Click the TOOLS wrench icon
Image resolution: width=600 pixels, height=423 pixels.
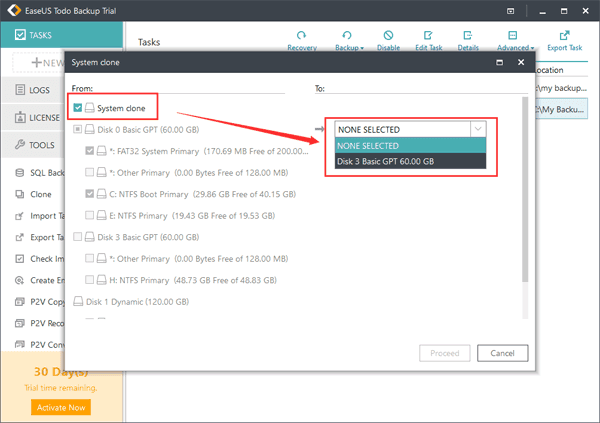click(20, 145)
